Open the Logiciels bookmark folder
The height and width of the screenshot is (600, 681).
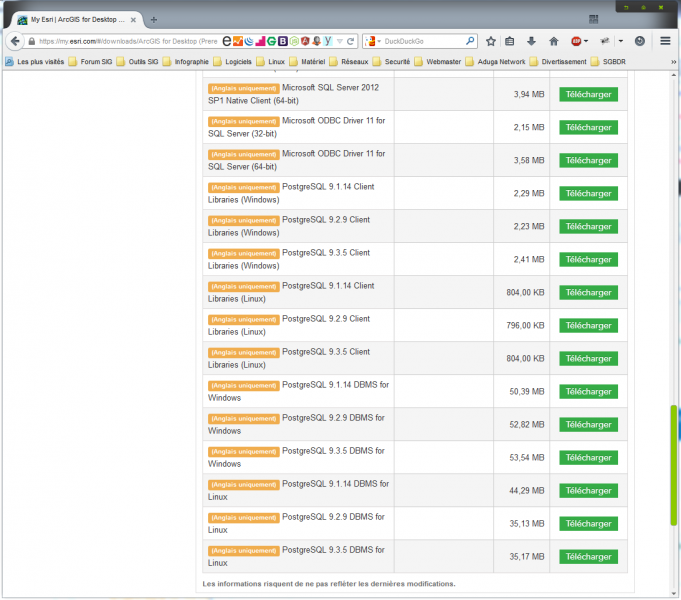point(236,61)
